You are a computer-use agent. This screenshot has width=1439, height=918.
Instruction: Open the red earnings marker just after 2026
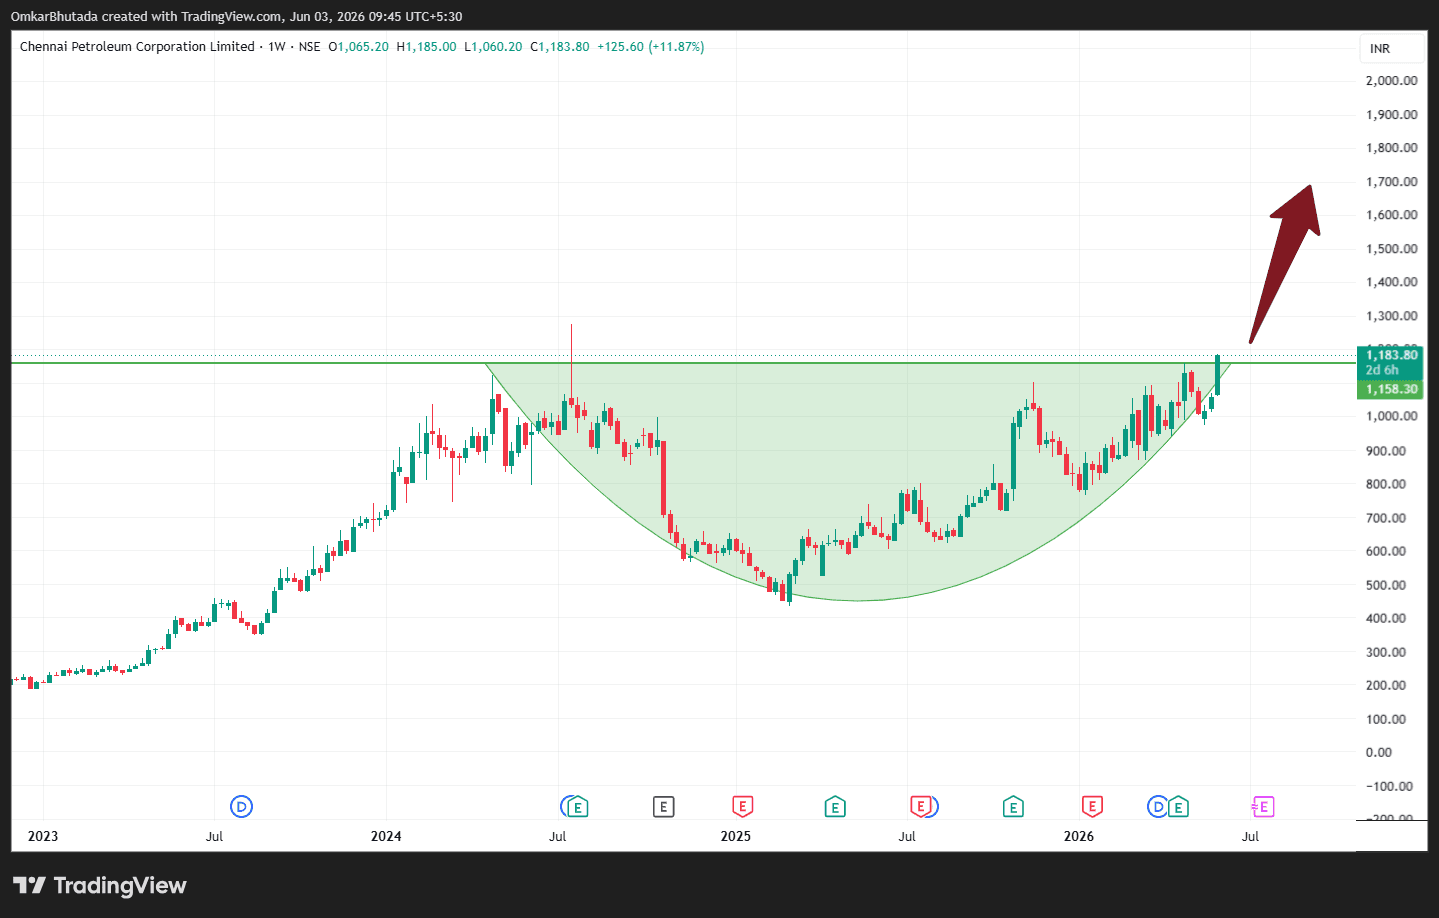click(1092, 806)
